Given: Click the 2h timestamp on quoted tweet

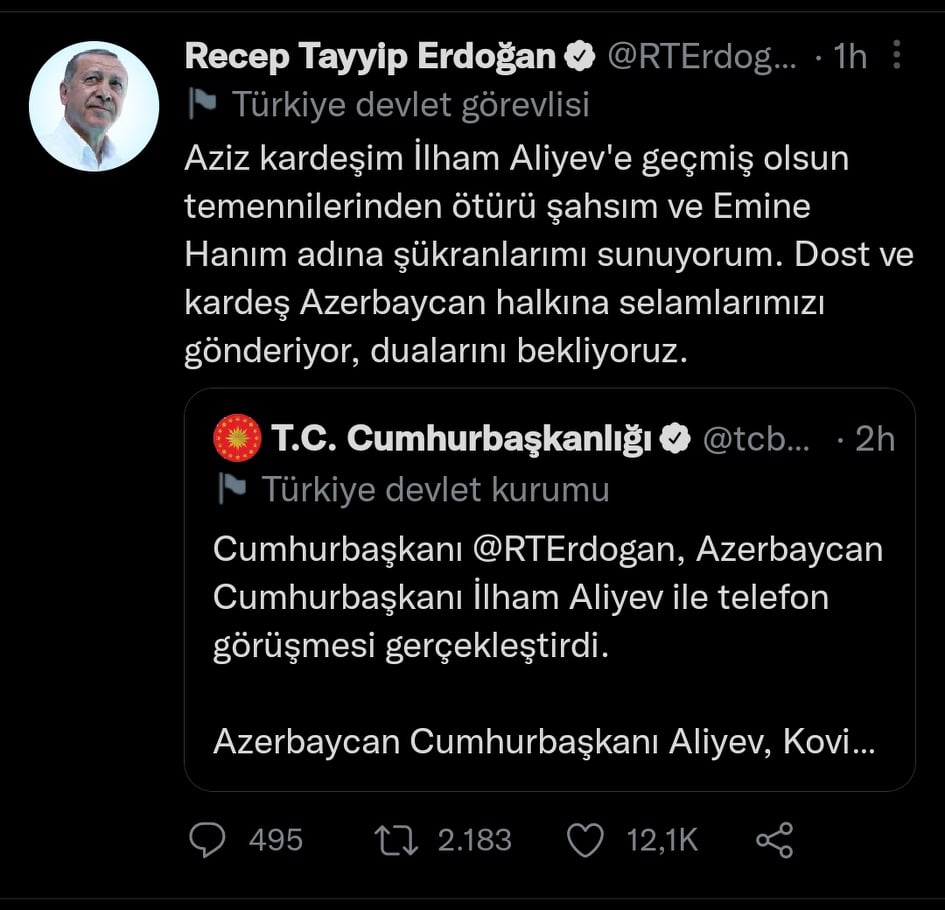Looking at the screenshot, I should tap(875, 439).
